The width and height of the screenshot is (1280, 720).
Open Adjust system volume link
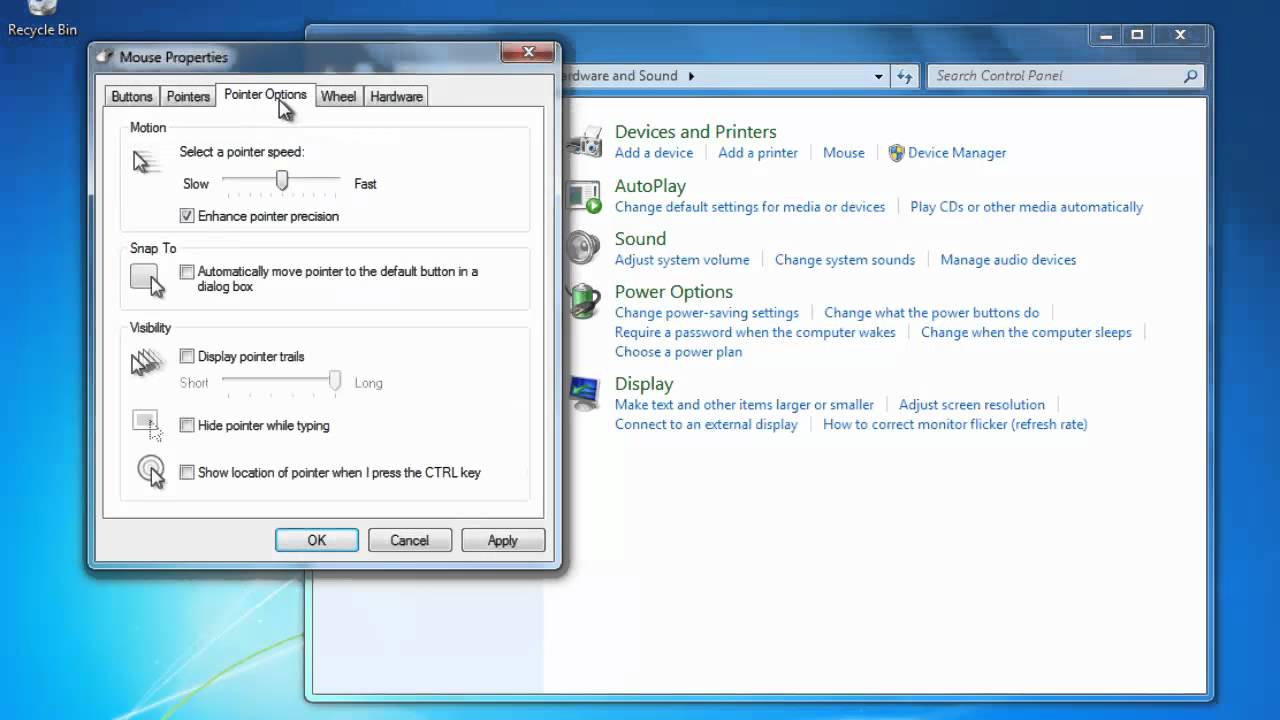682,260
